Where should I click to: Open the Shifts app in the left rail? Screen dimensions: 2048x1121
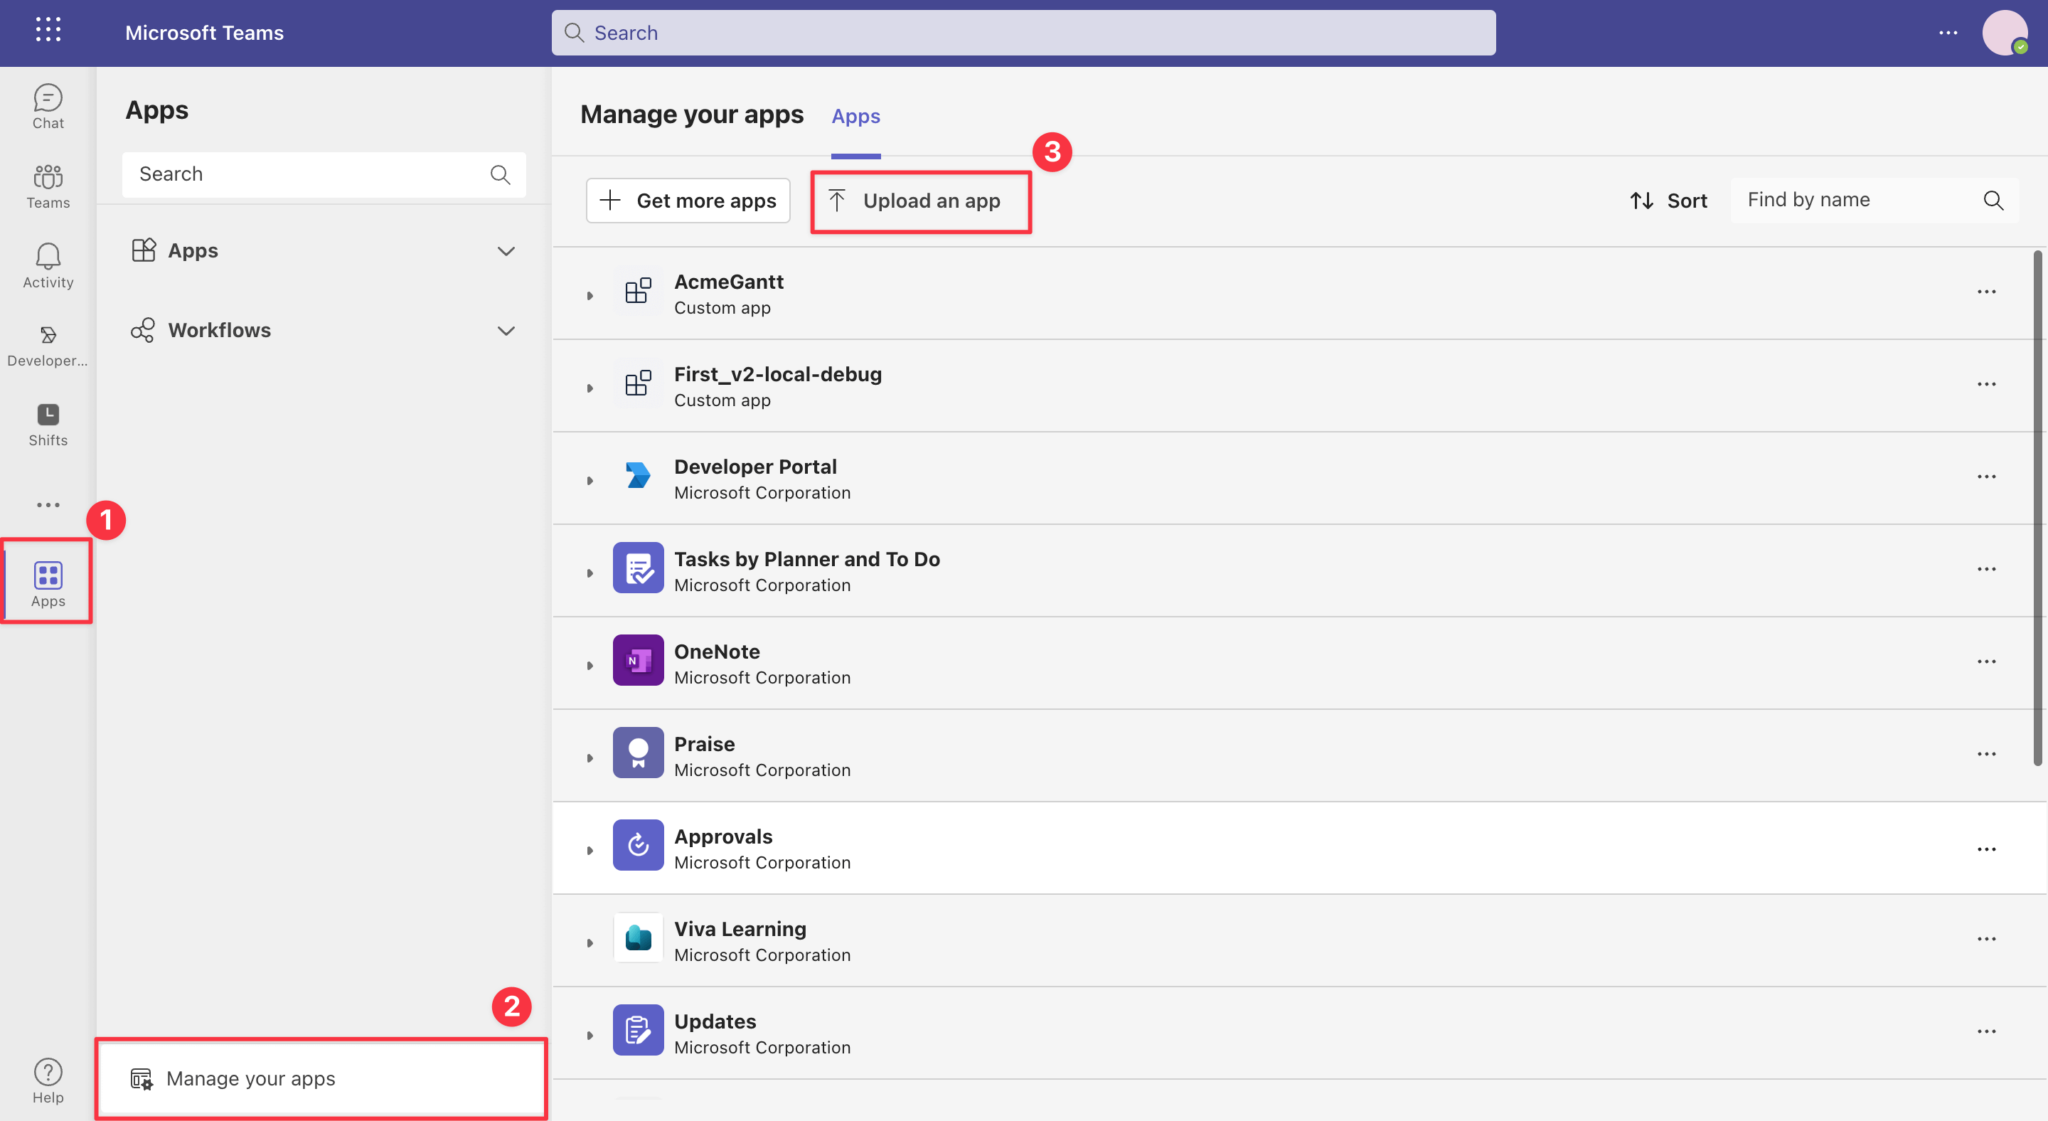click(x=48, y=425)
